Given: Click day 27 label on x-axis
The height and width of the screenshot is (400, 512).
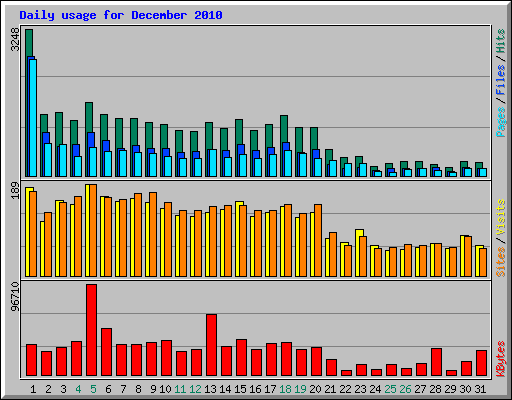Looking at the screenshot, I should coord(420,389).
